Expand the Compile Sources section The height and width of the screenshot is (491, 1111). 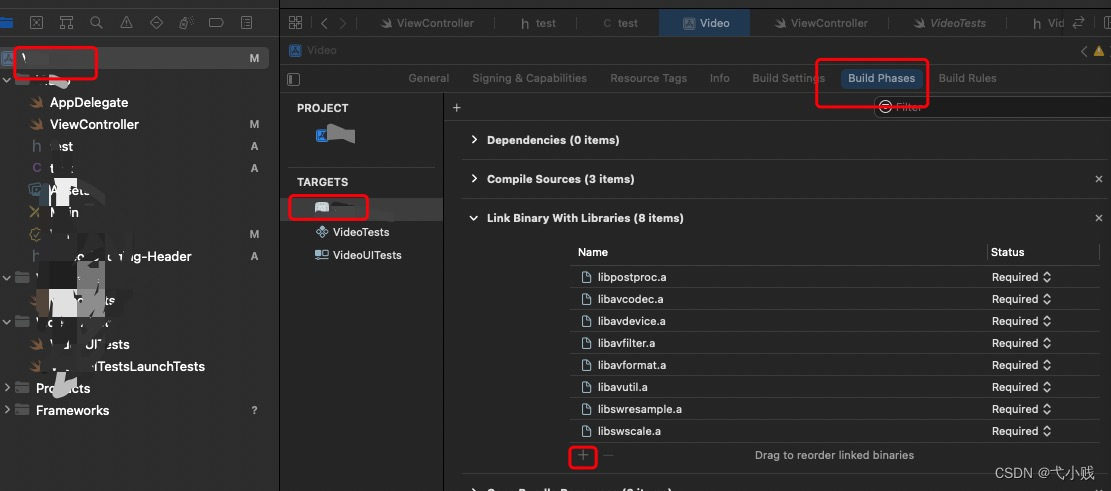[474, 179]
